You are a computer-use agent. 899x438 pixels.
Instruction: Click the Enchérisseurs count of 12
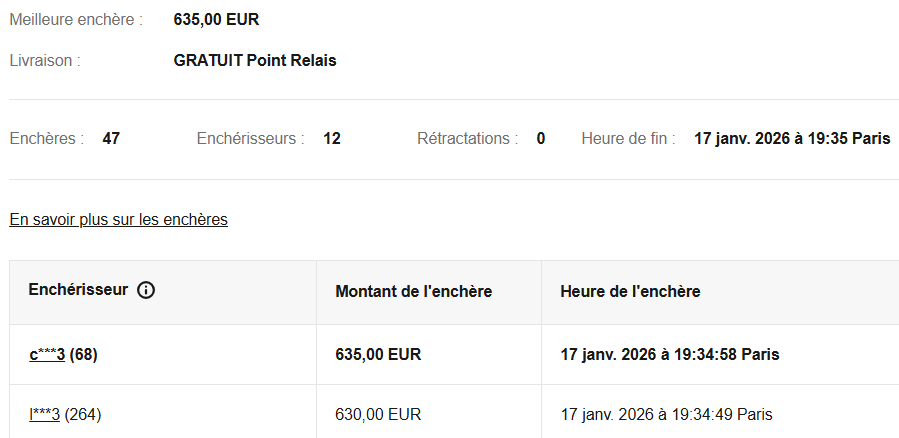tap(332, 139)
